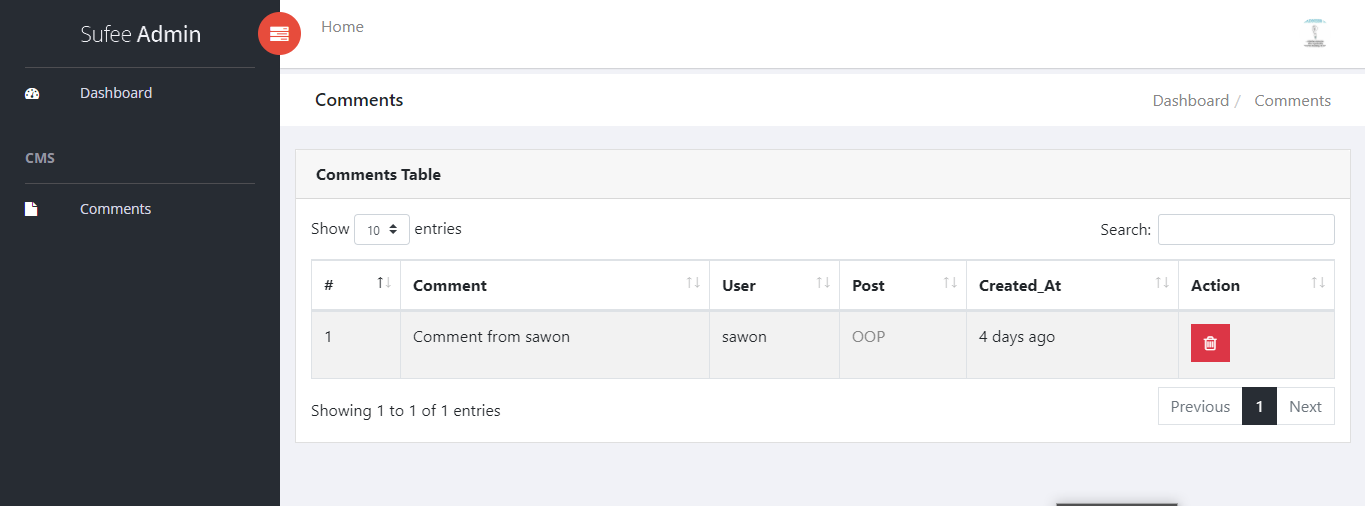Image resolution: width=1365 pixels, height=506 pixels.
Task: Open Comments in the sidebar menu
Action: click(x=116, y=209)
